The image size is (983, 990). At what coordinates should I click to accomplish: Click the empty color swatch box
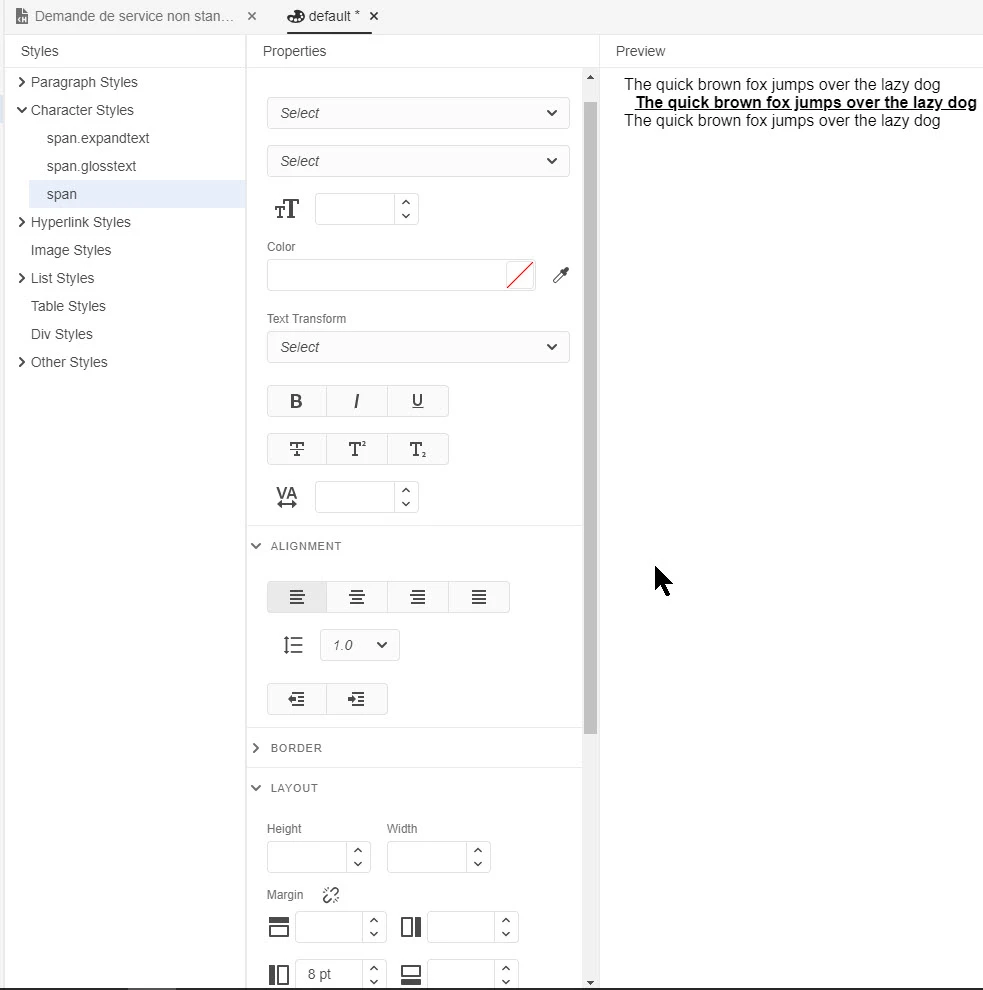tap(520, 275)
